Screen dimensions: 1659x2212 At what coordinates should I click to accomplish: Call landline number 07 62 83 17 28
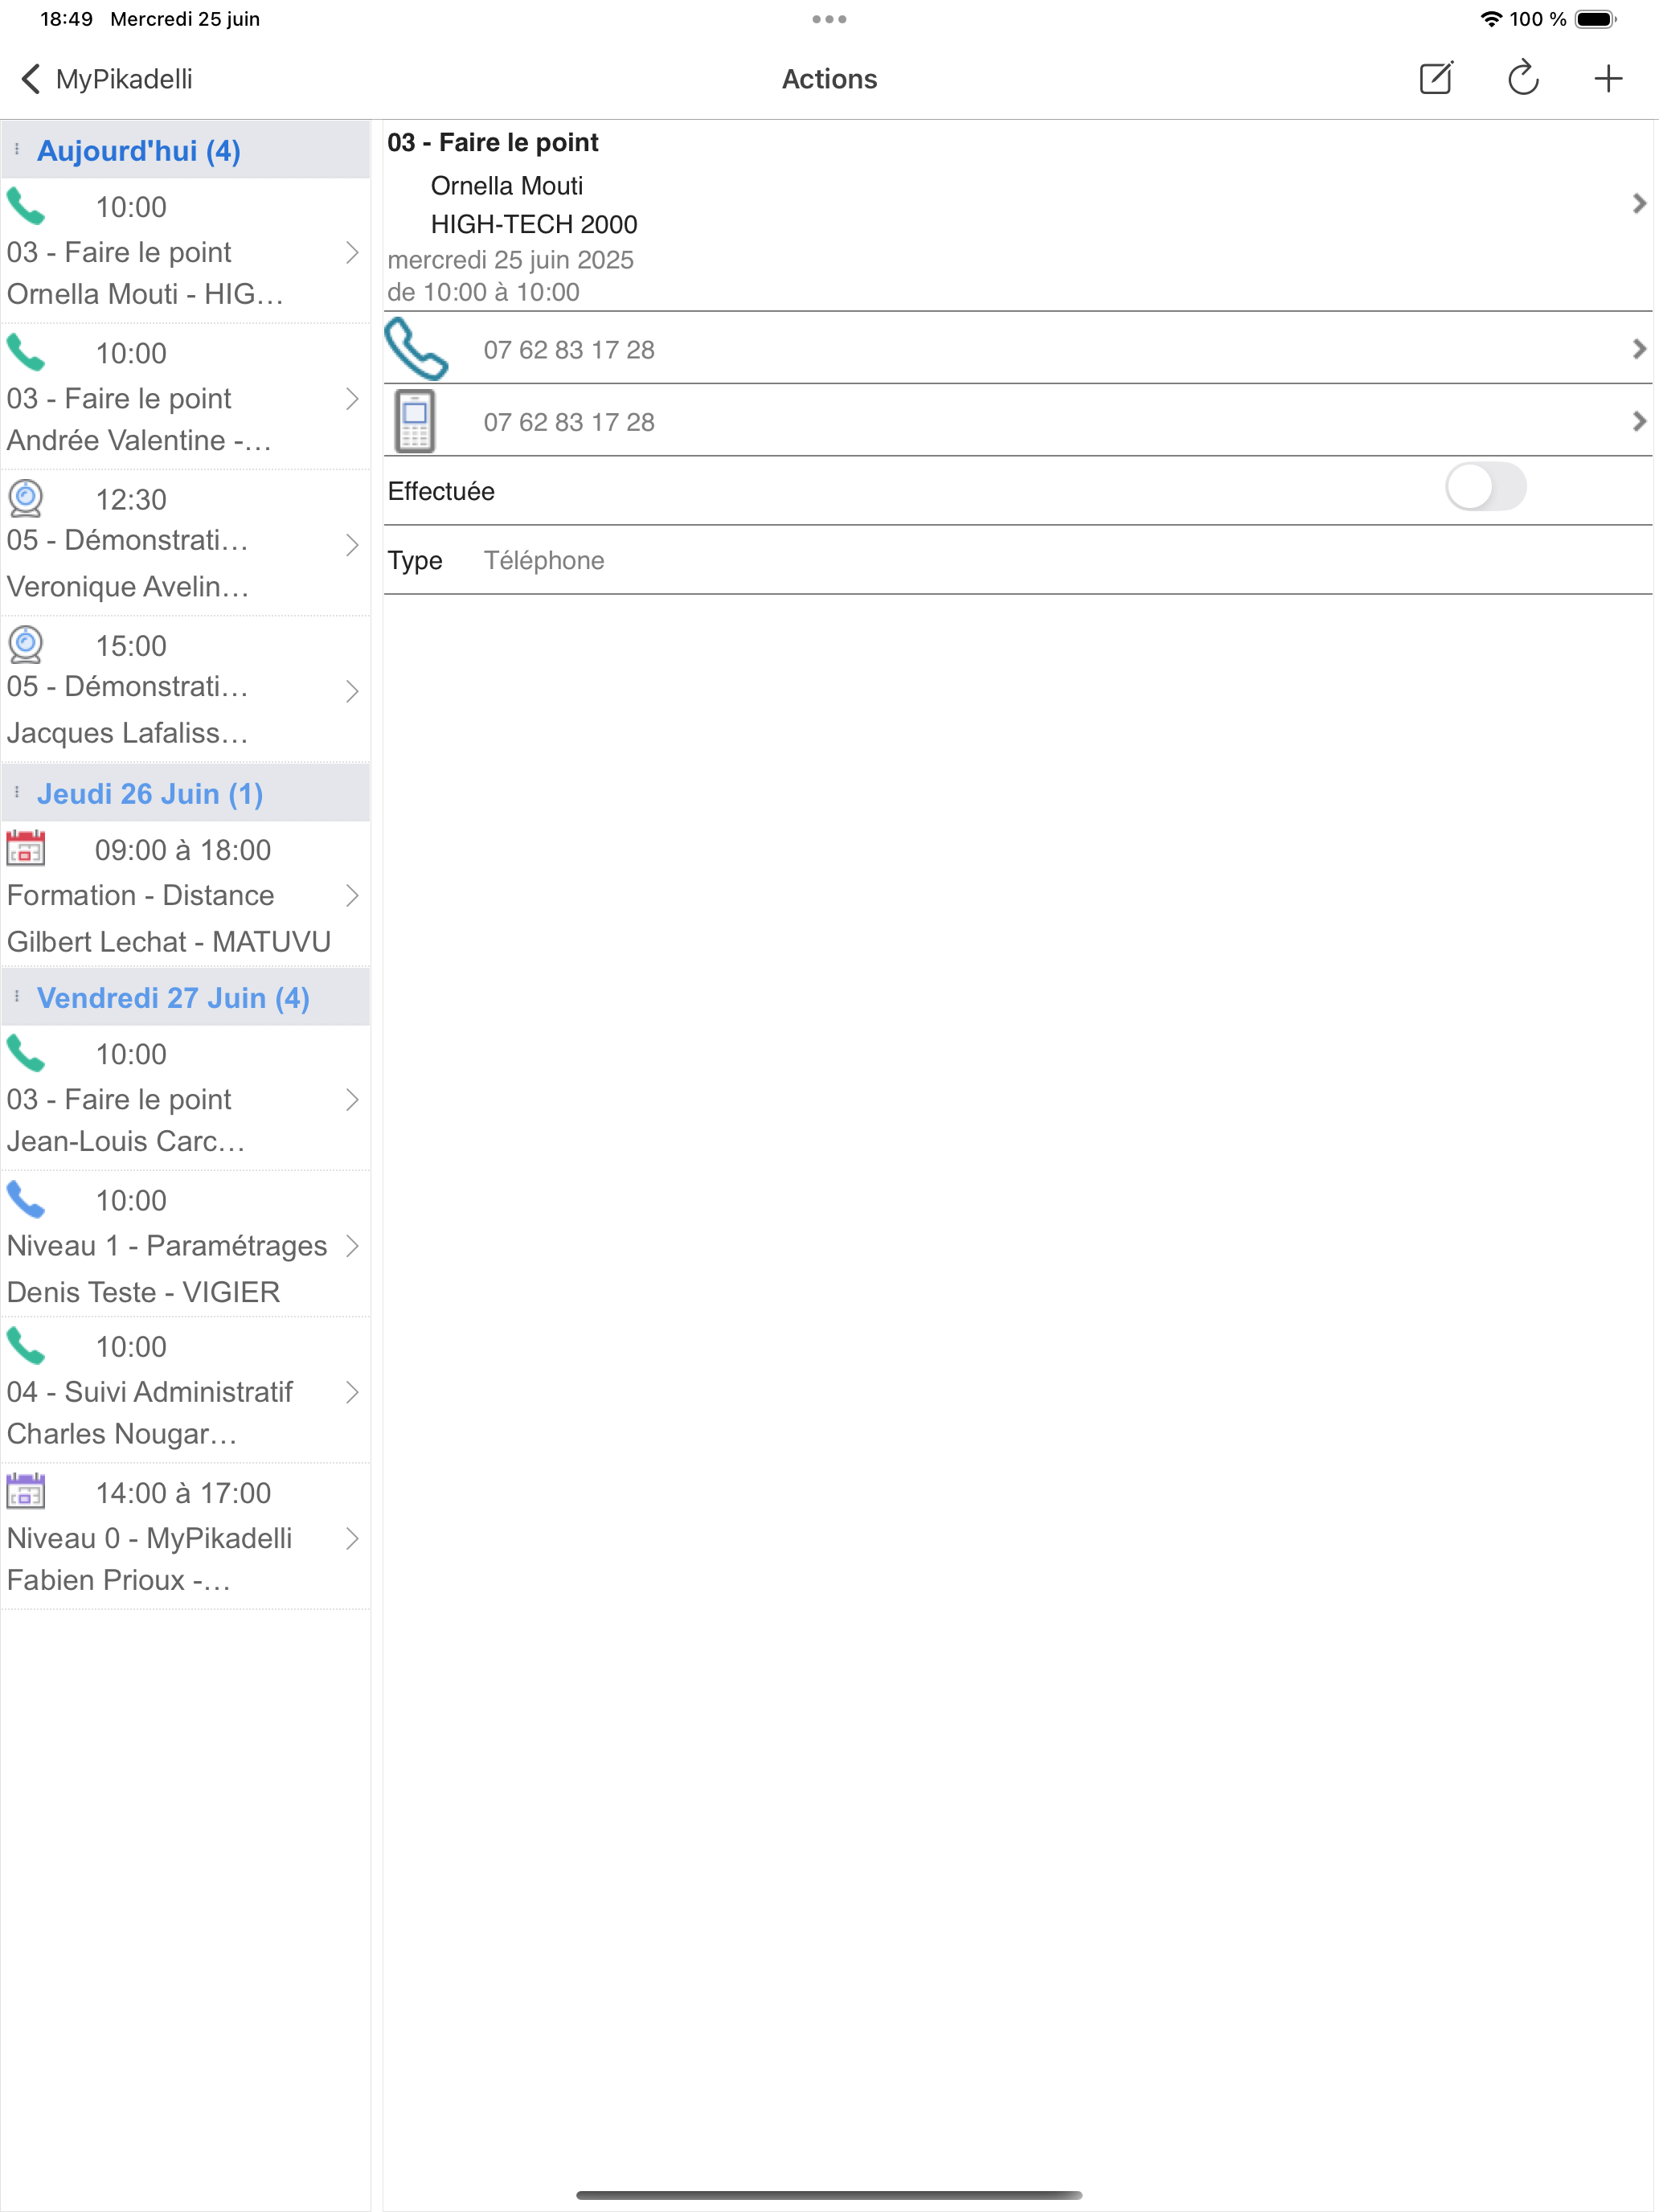pyautogui.click(x=569, y=350)
